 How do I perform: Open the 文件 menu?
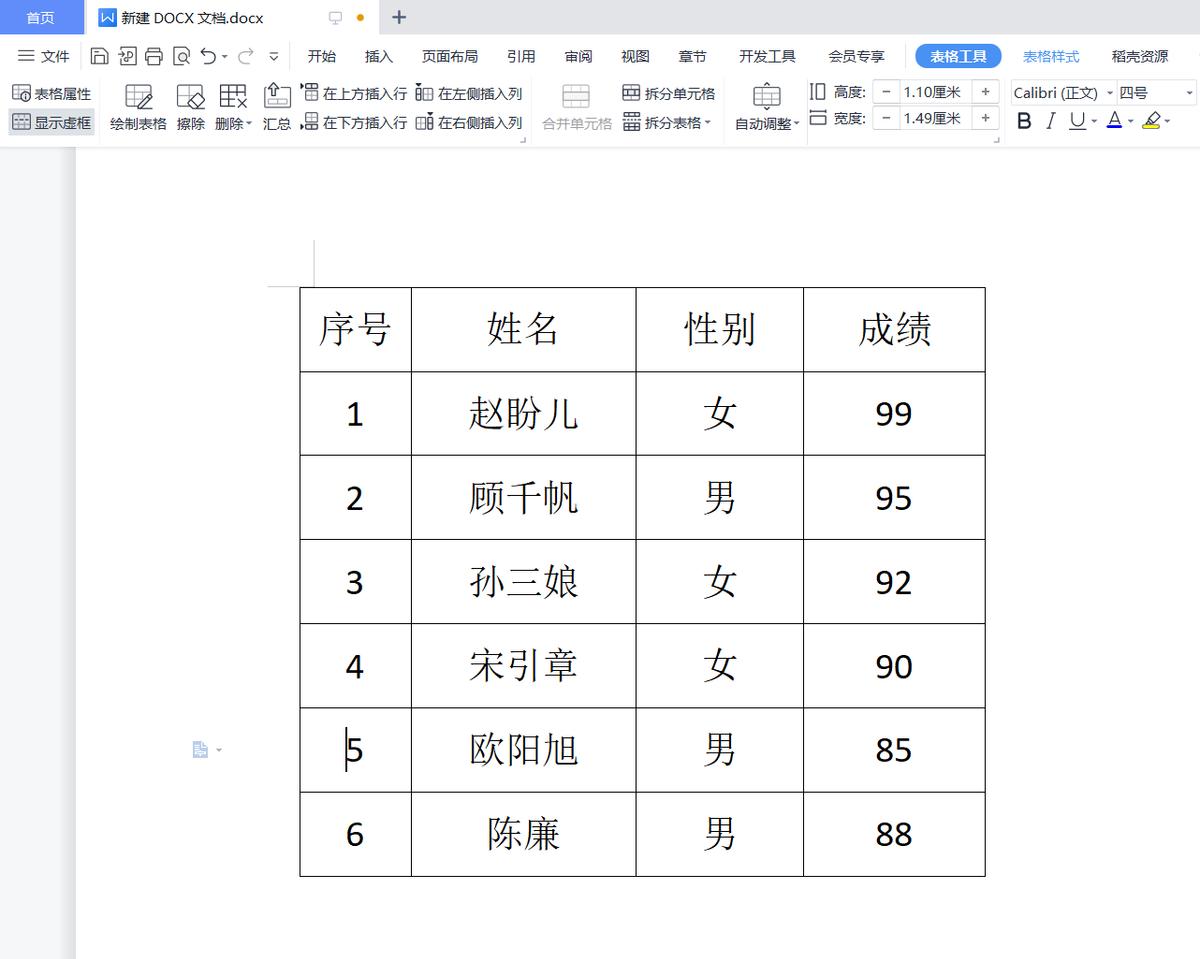[43, 56]
